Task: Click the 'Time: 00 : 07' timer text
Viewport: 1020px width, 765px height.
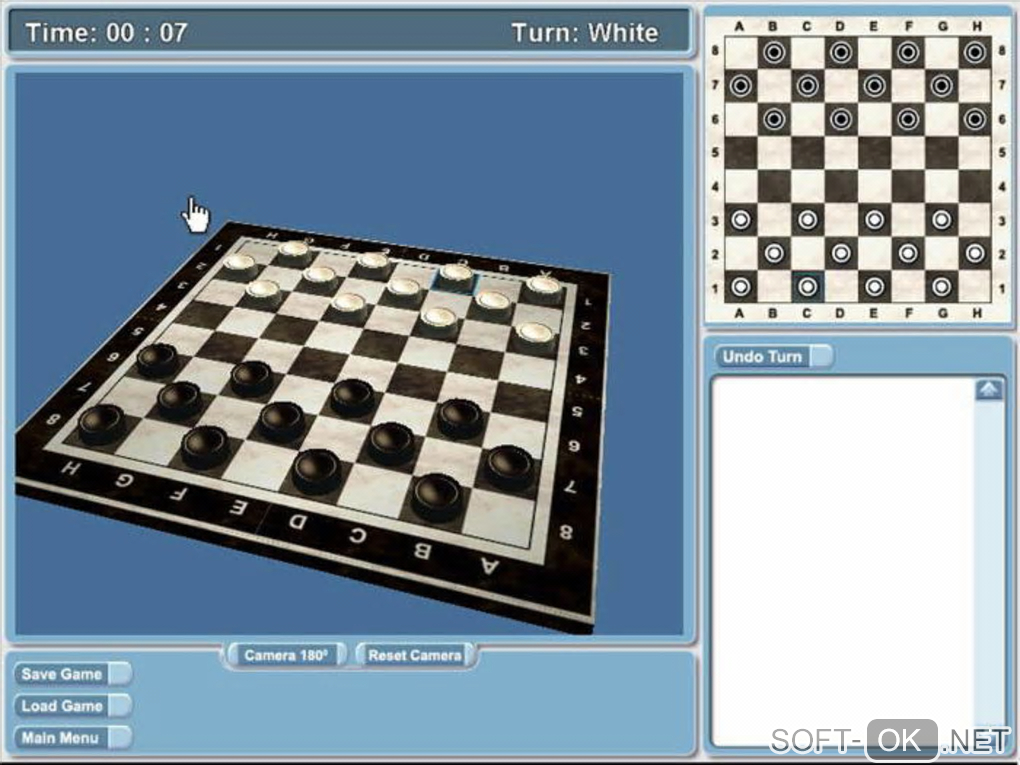Action: coord(106,33)
